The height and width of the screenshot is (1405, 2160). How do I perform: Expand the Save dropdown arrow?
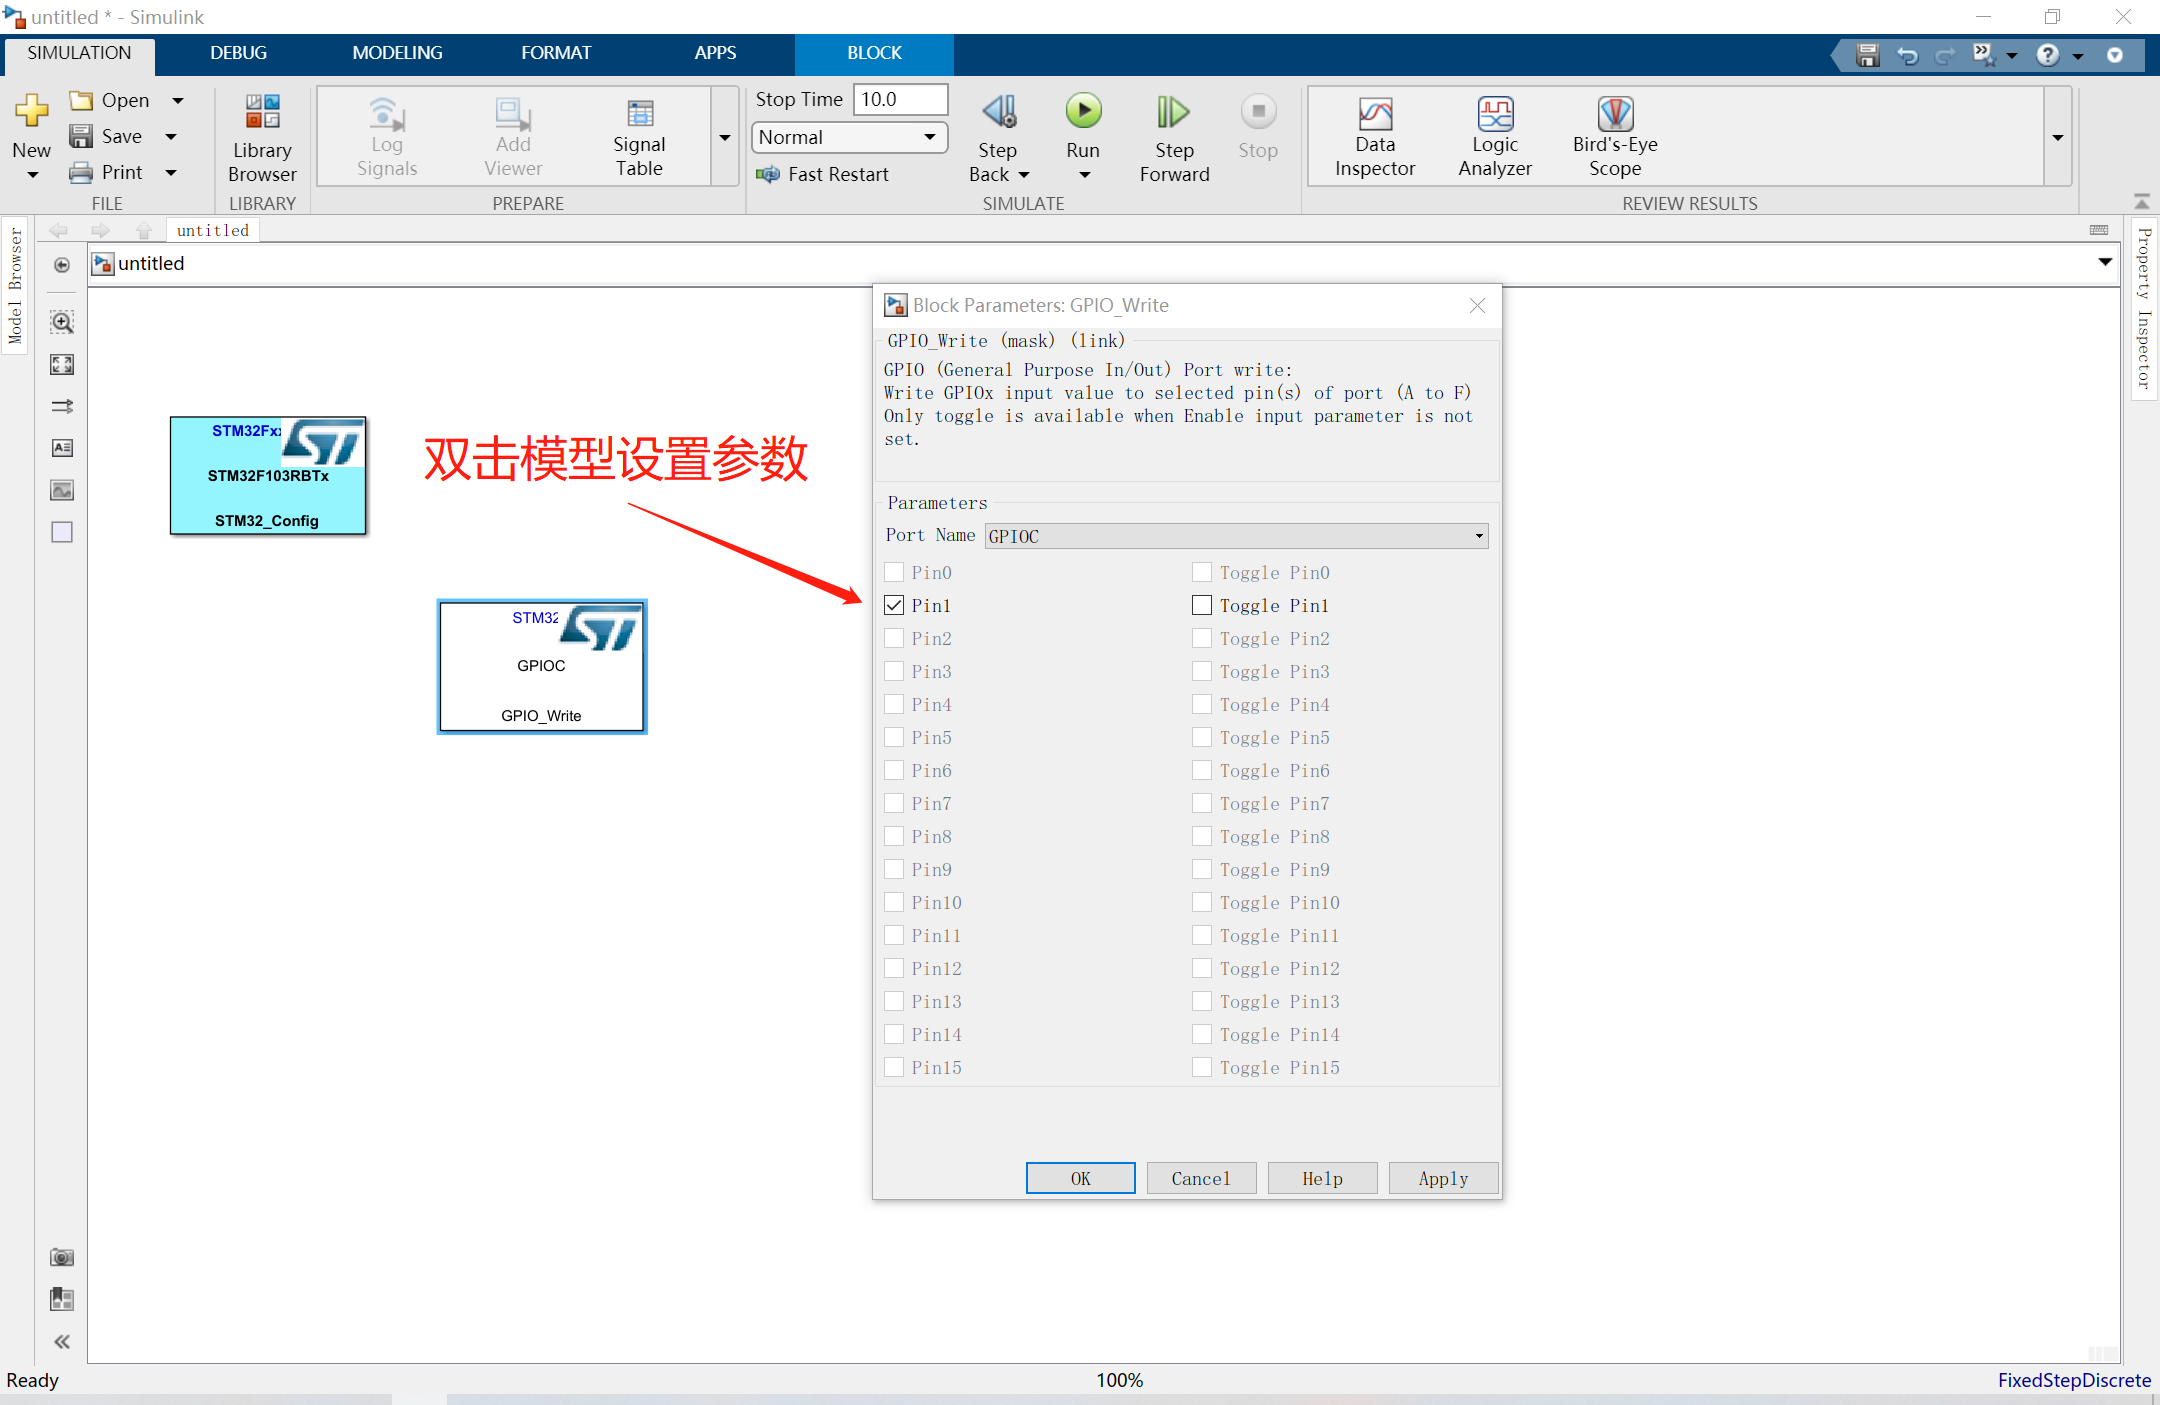(171, 136)
